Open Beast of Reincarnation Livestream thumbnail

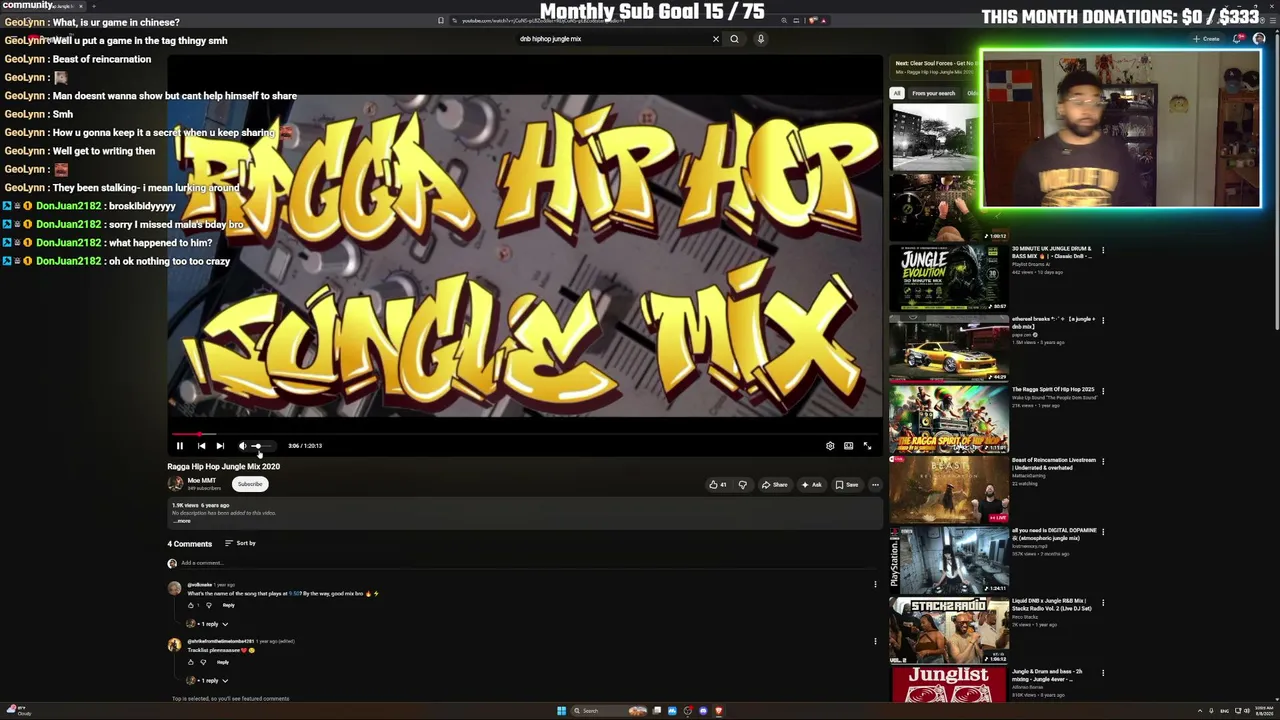[x=949, y=490]
